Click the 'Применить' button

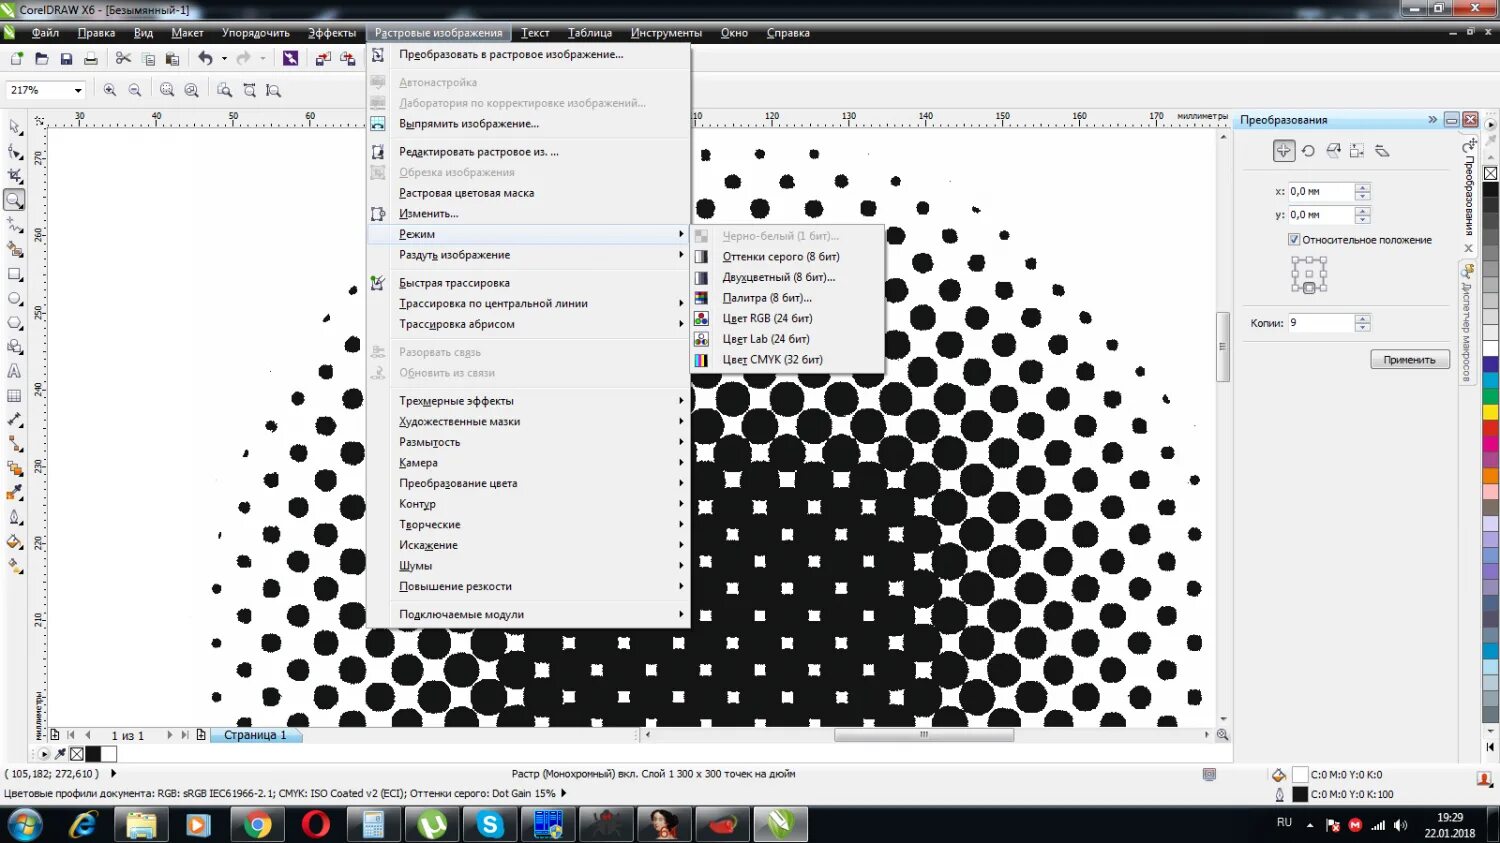click(1410, 360)
